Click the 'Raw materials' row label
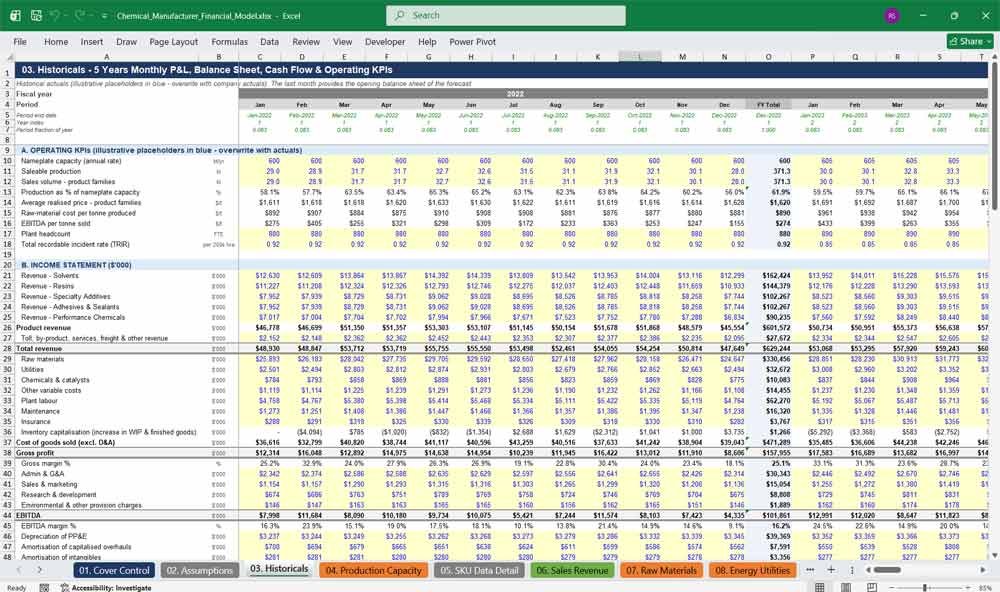Screen dimensions: 1000x592 coord(43,359)
